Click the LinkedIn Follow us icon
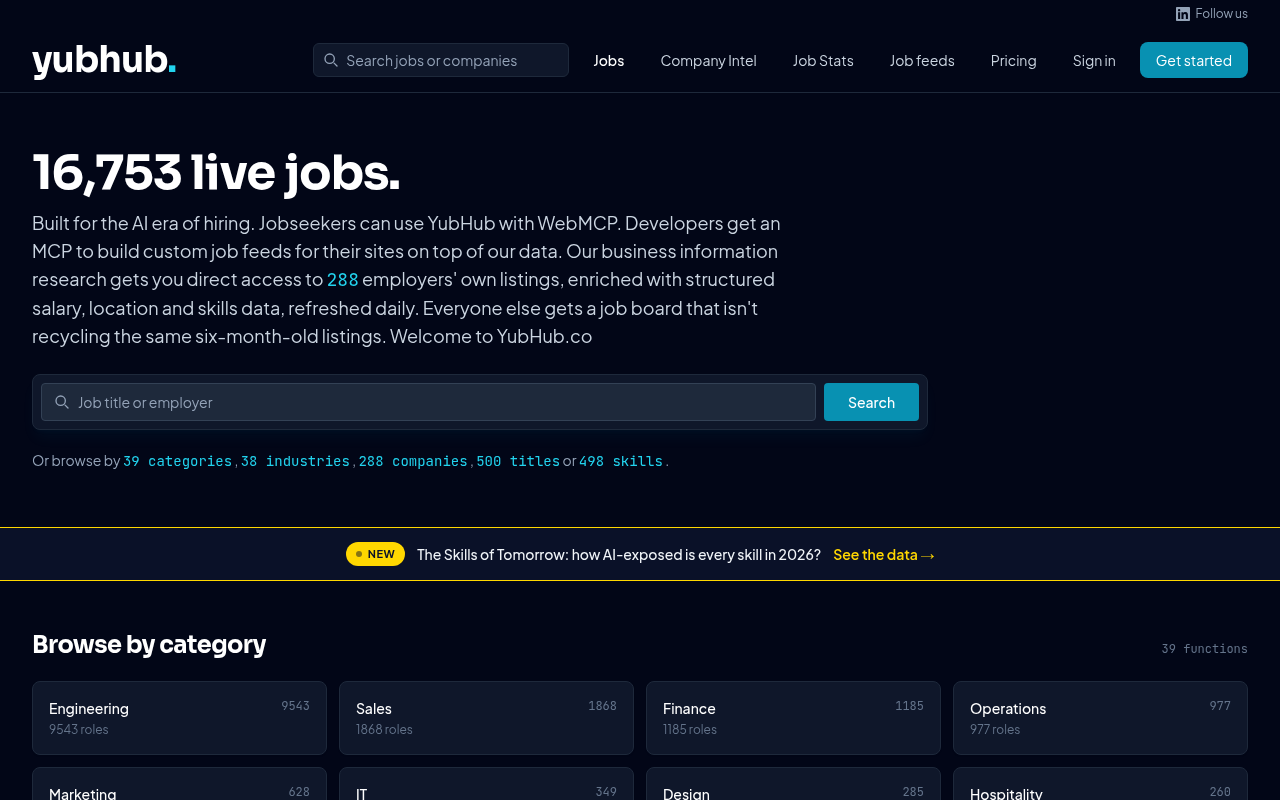1280x800 pixels. (x=1181, y=13)
